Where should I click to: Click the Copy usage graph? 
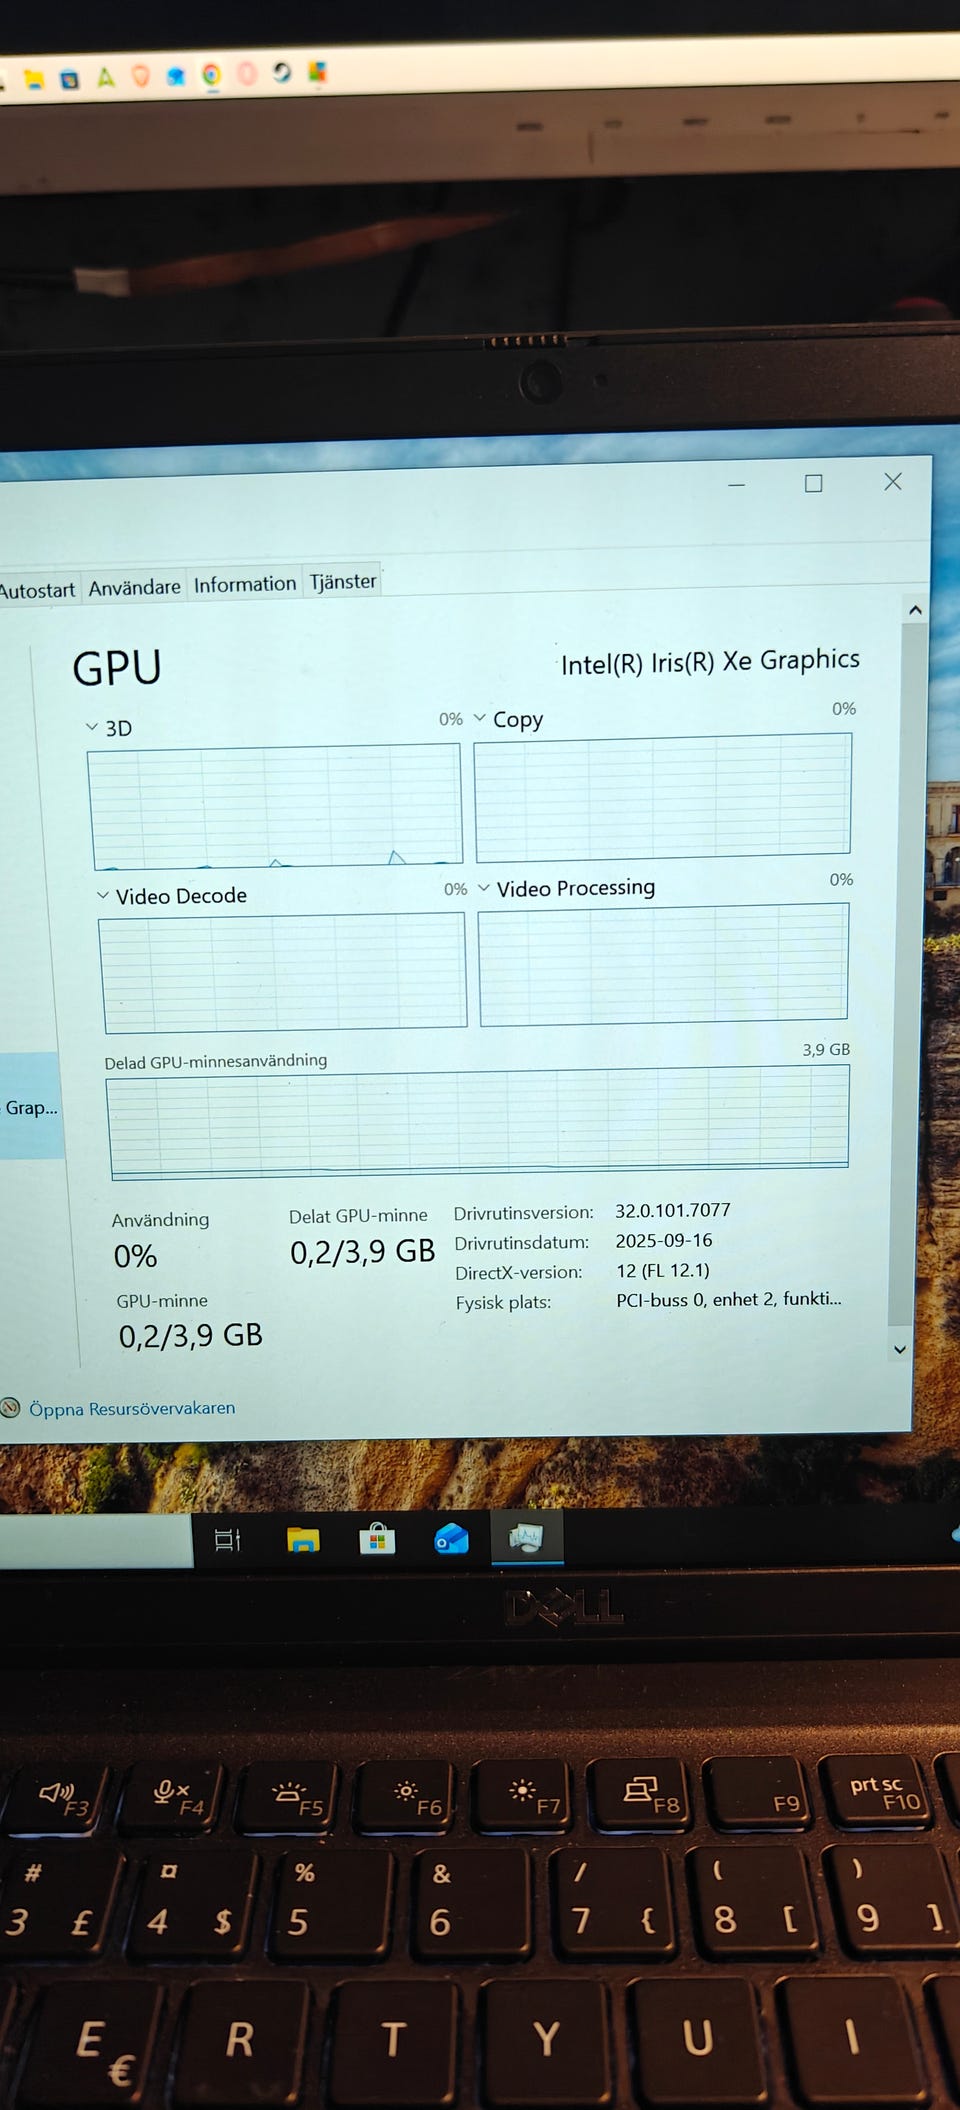(x=663, y=797)
